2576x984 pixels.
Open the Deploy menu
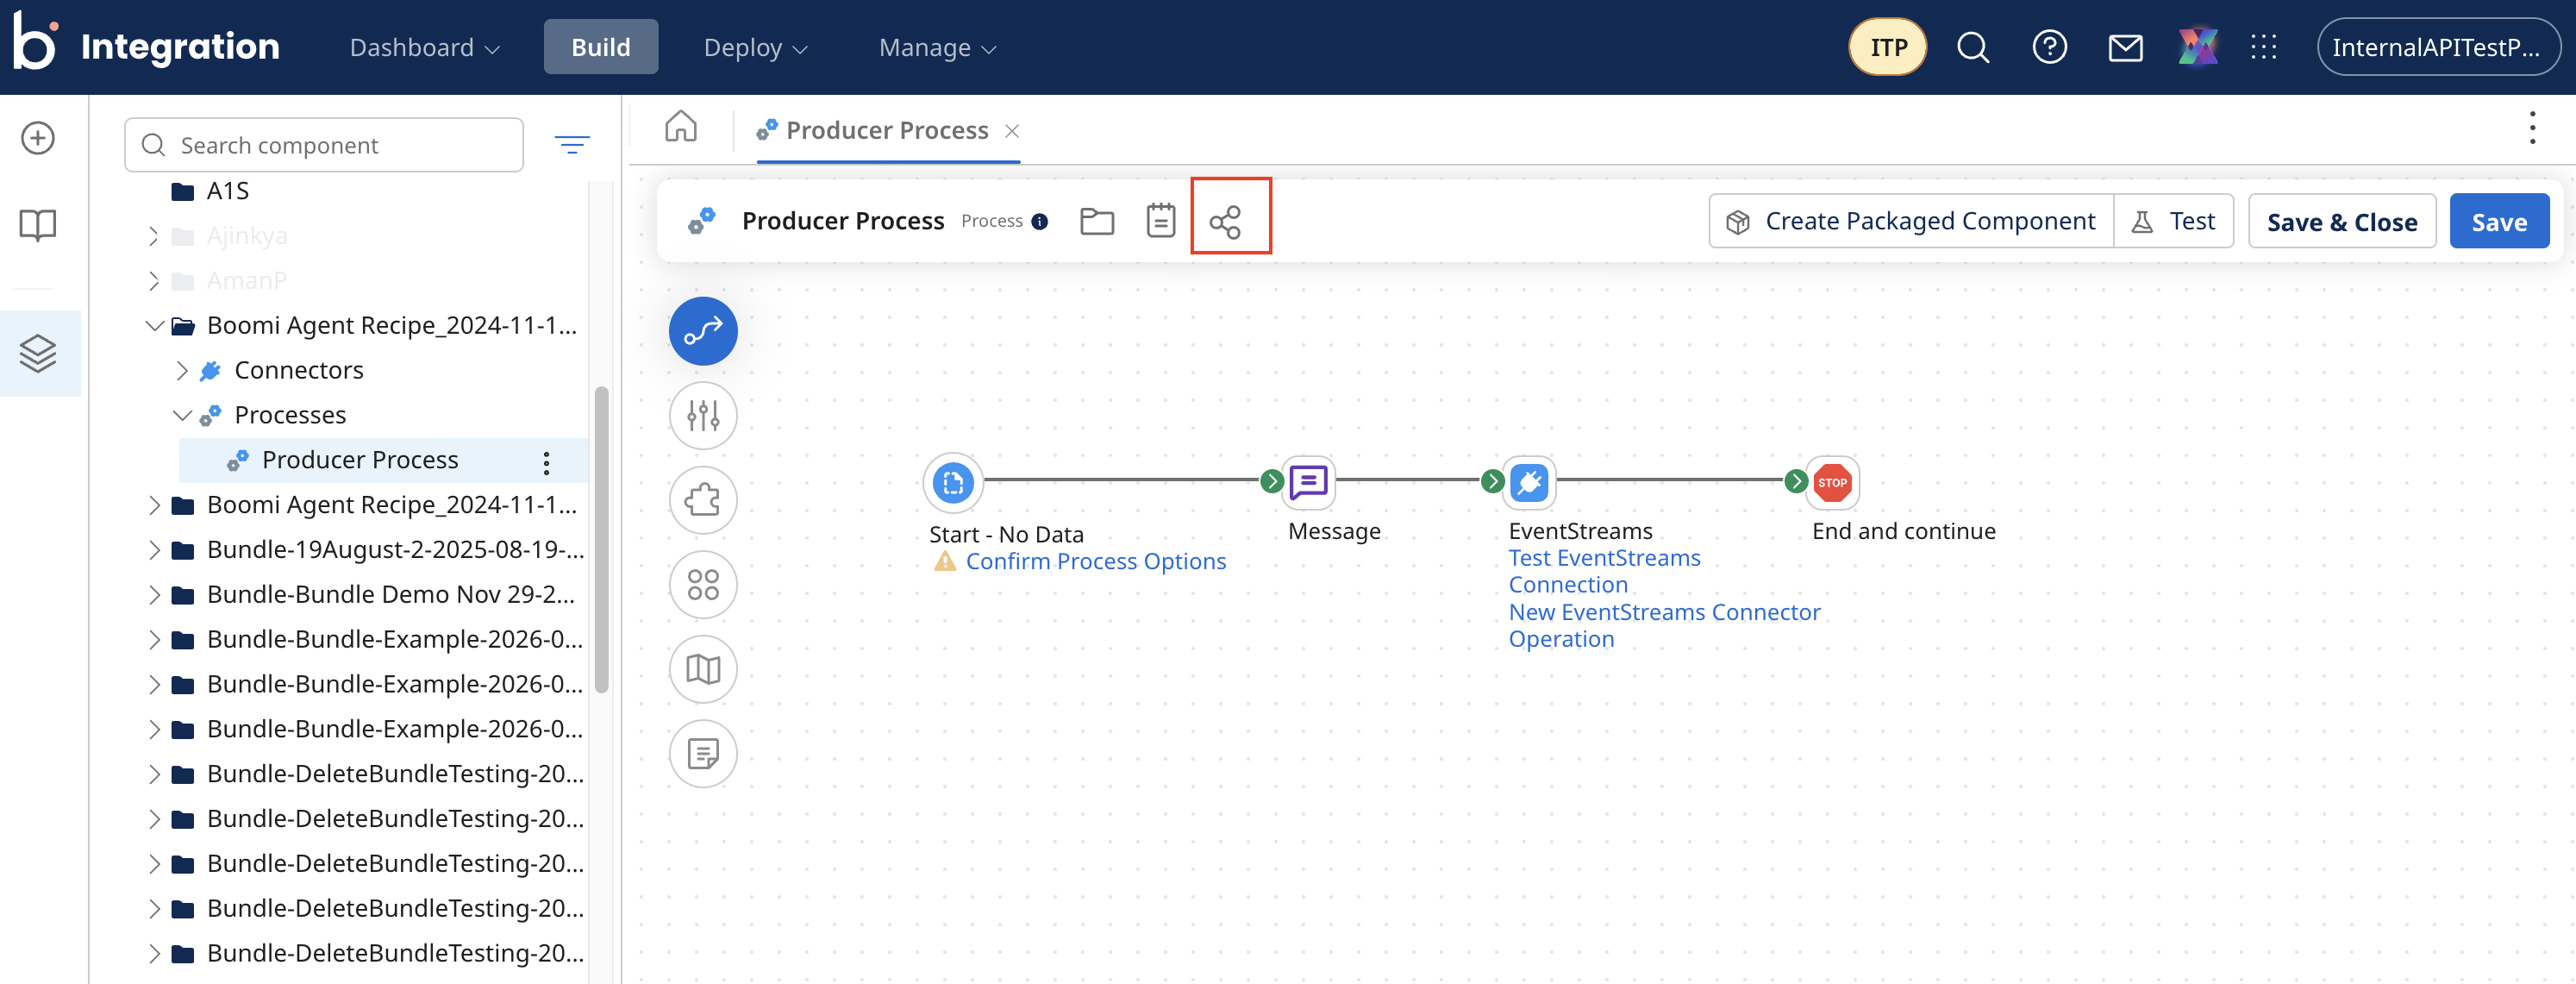[x=755, y=47]
